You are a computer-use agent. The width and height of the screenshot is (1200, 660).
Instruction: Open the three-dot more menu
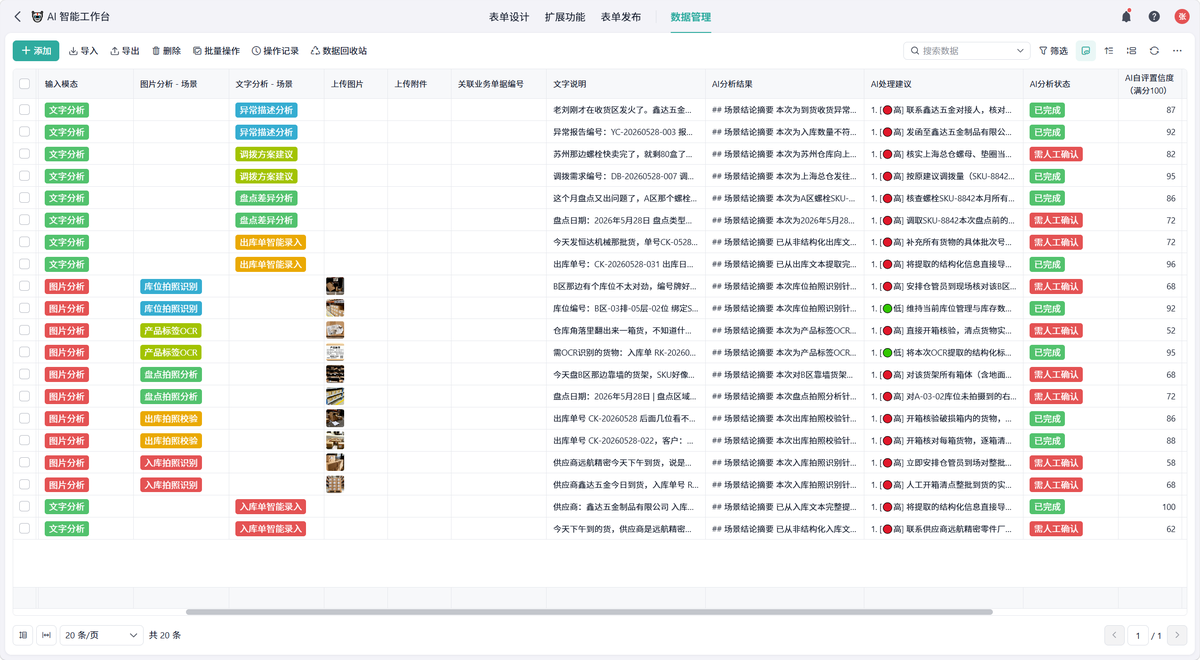coord(1177,51)
